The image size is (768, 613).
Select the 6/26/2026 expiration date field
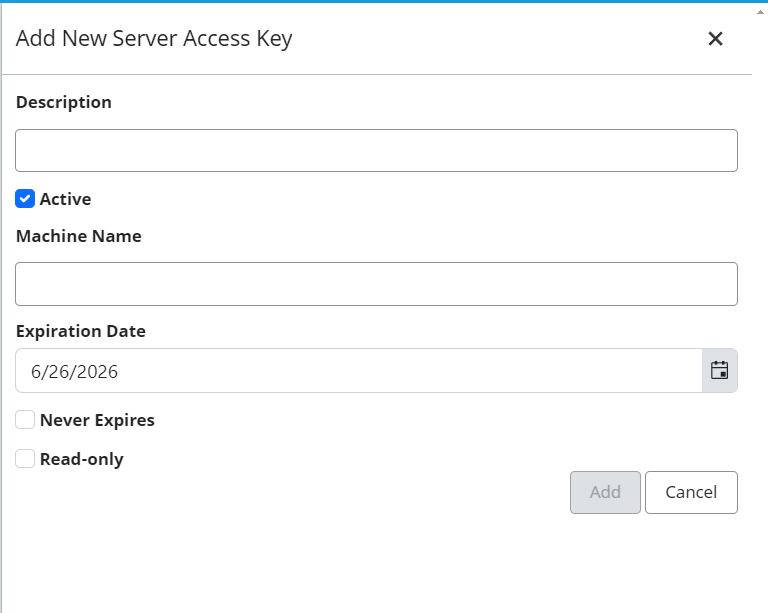tap(358, 371)
